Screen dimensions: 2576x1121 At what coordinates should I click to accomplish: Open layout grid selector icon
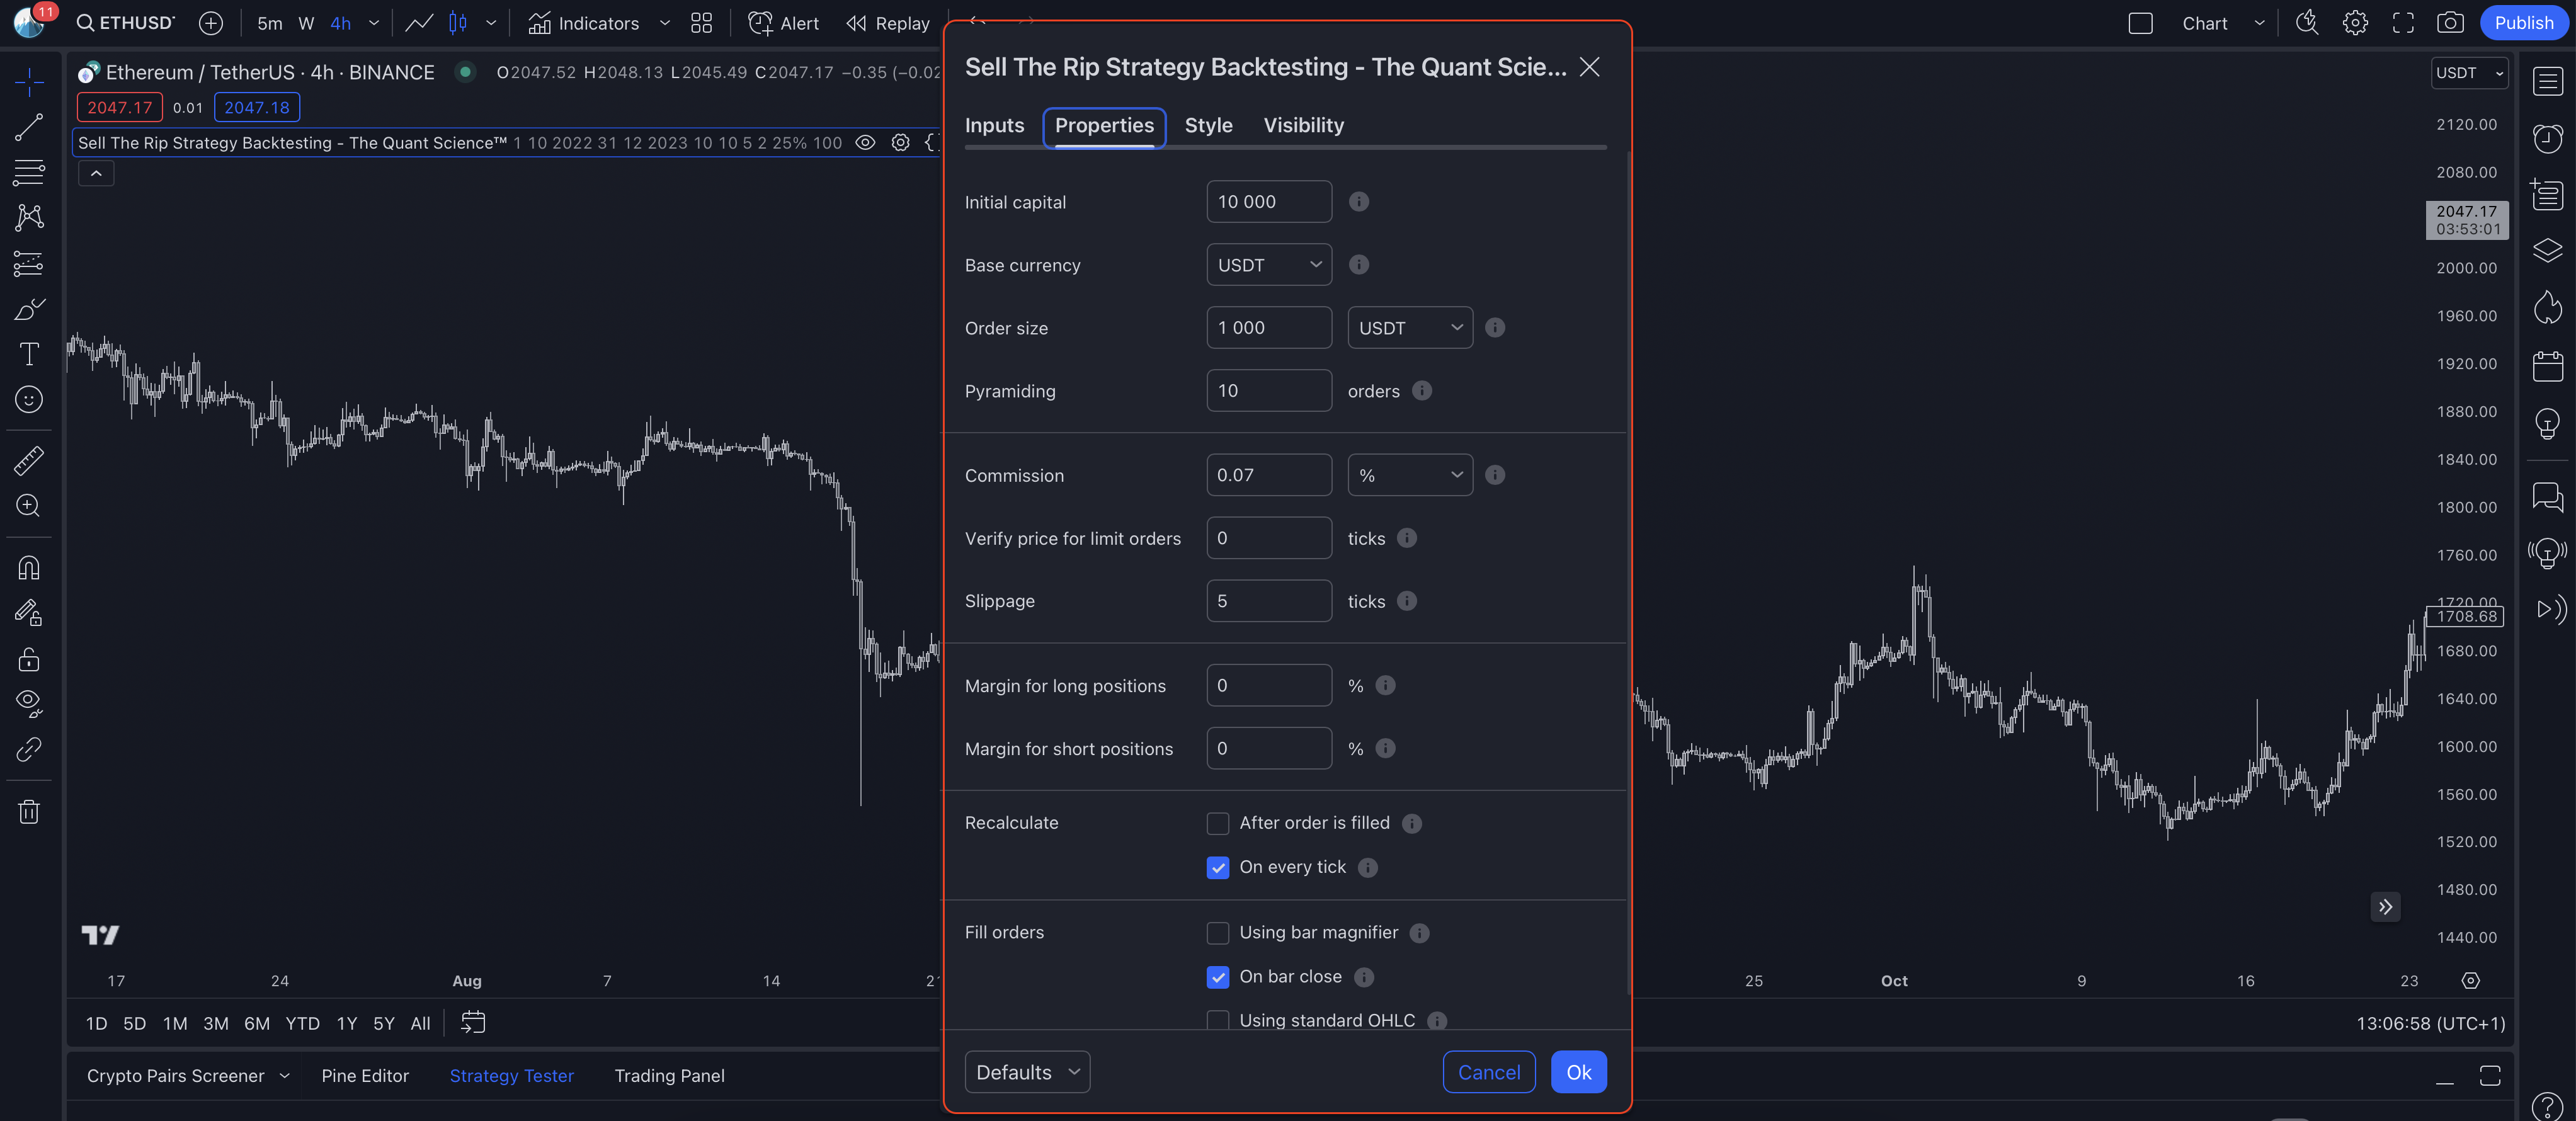point(701,23)
